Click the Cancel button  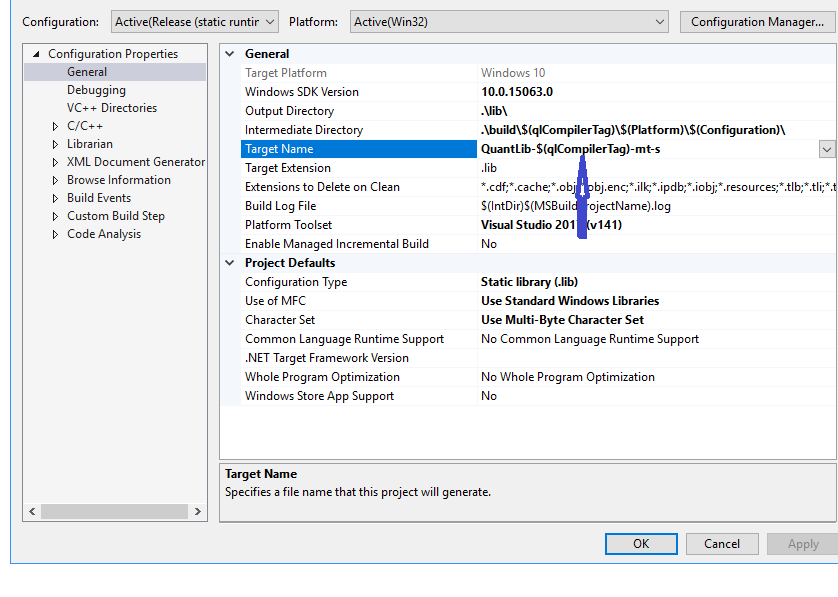click(722, 544)
